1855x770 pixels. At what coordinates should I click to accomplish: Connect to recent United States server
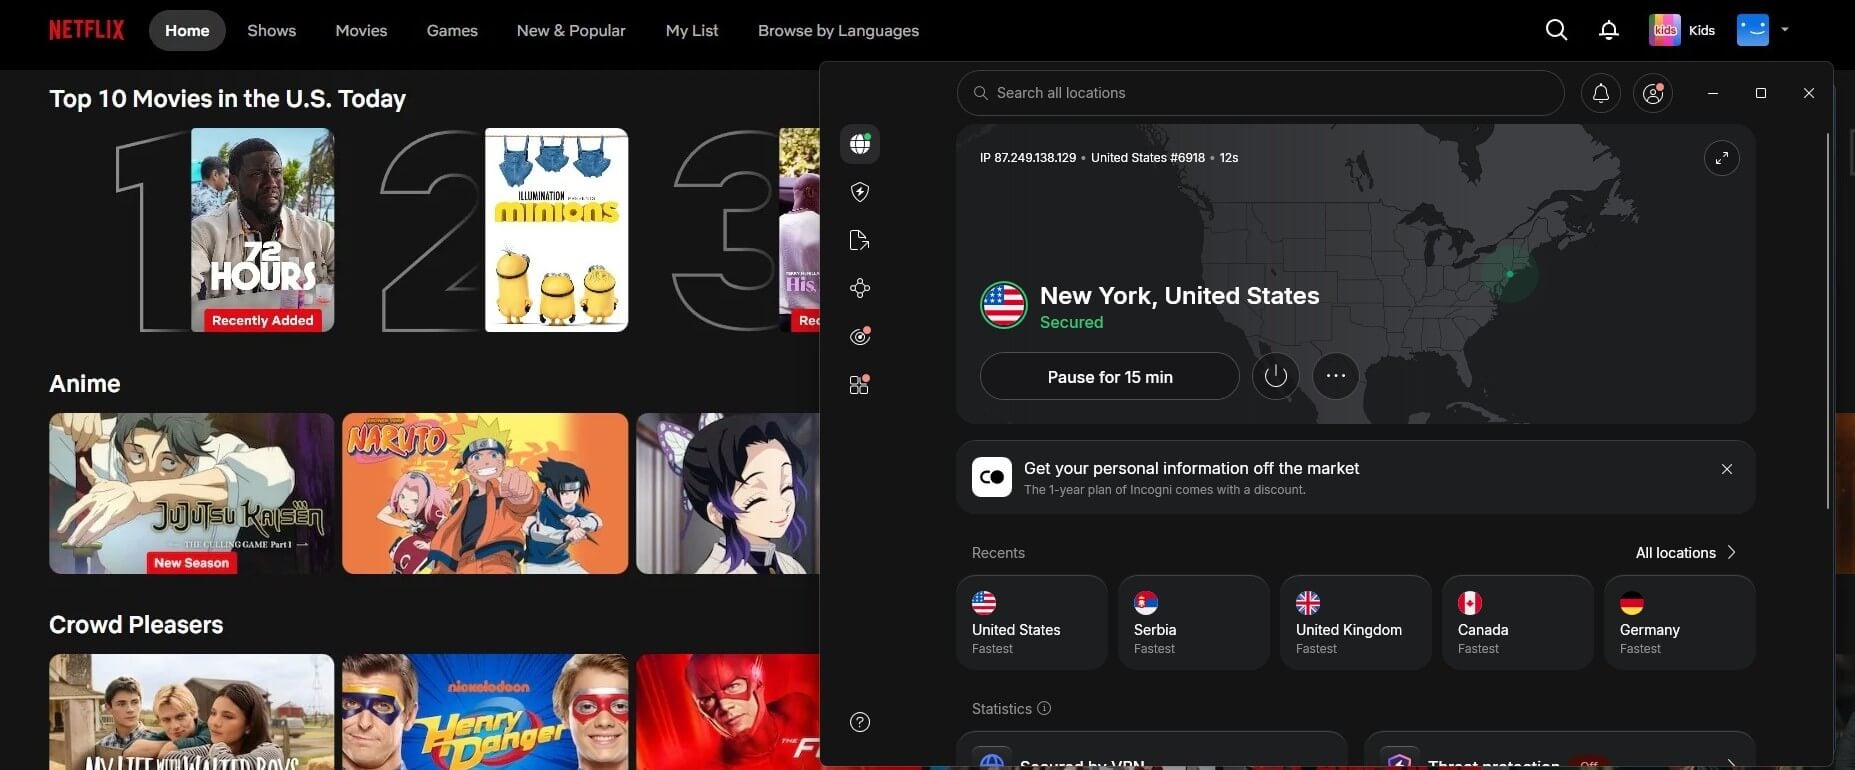1032,622
